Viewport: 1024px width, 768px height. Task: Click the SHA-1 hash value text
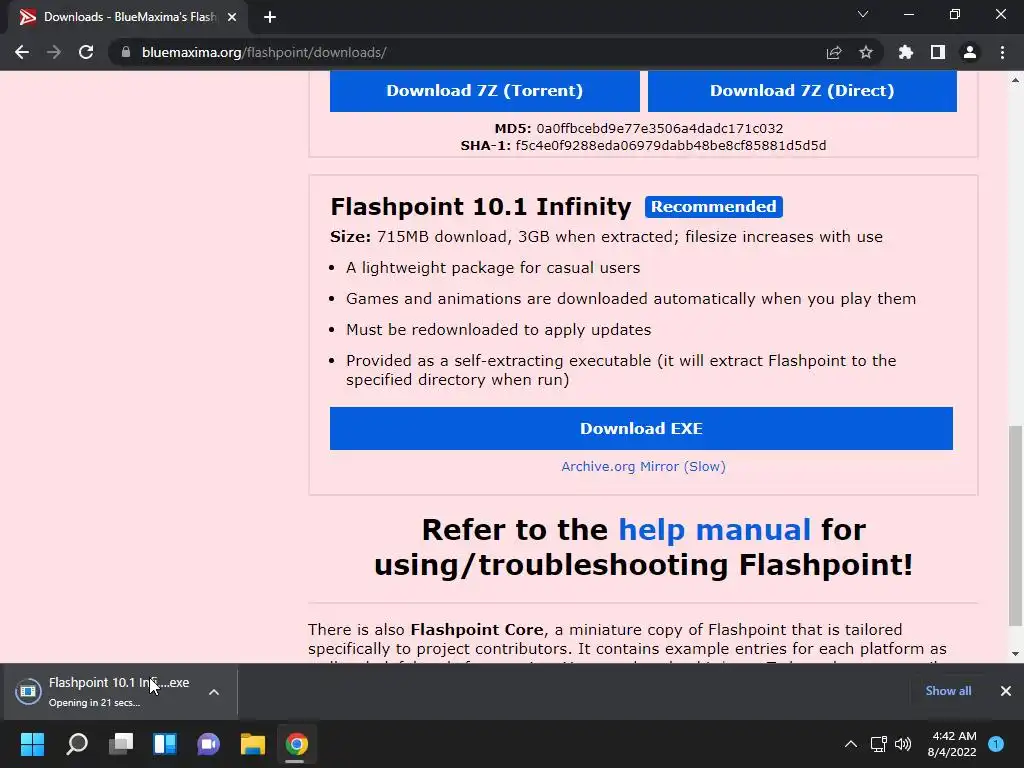coord(671,146)
